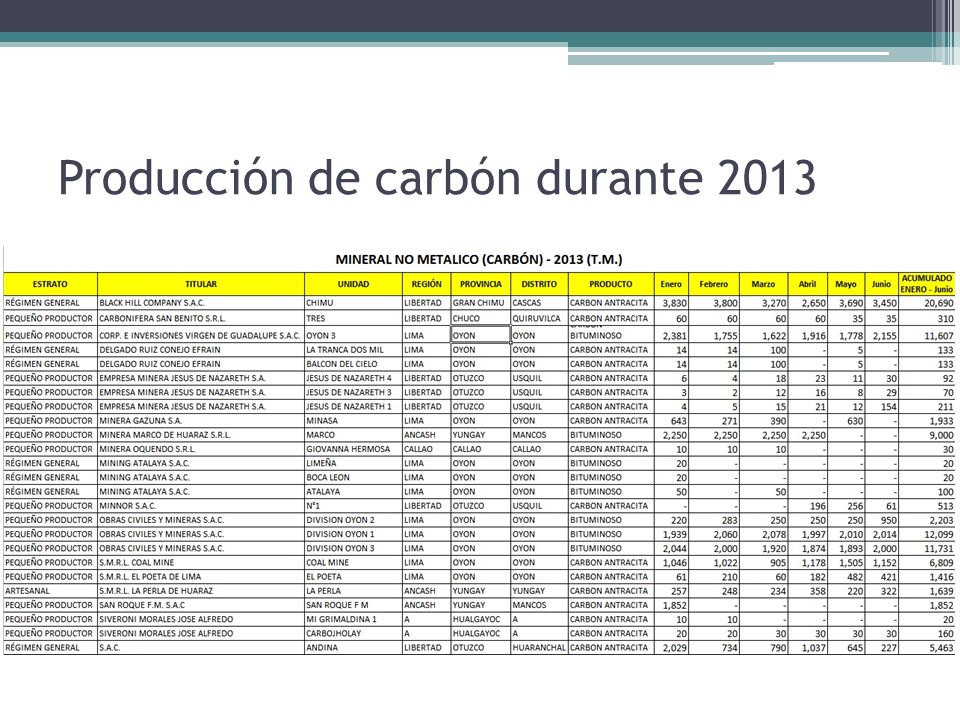Select the Marzo column header

pyautogui.click(x=763, y=284)
